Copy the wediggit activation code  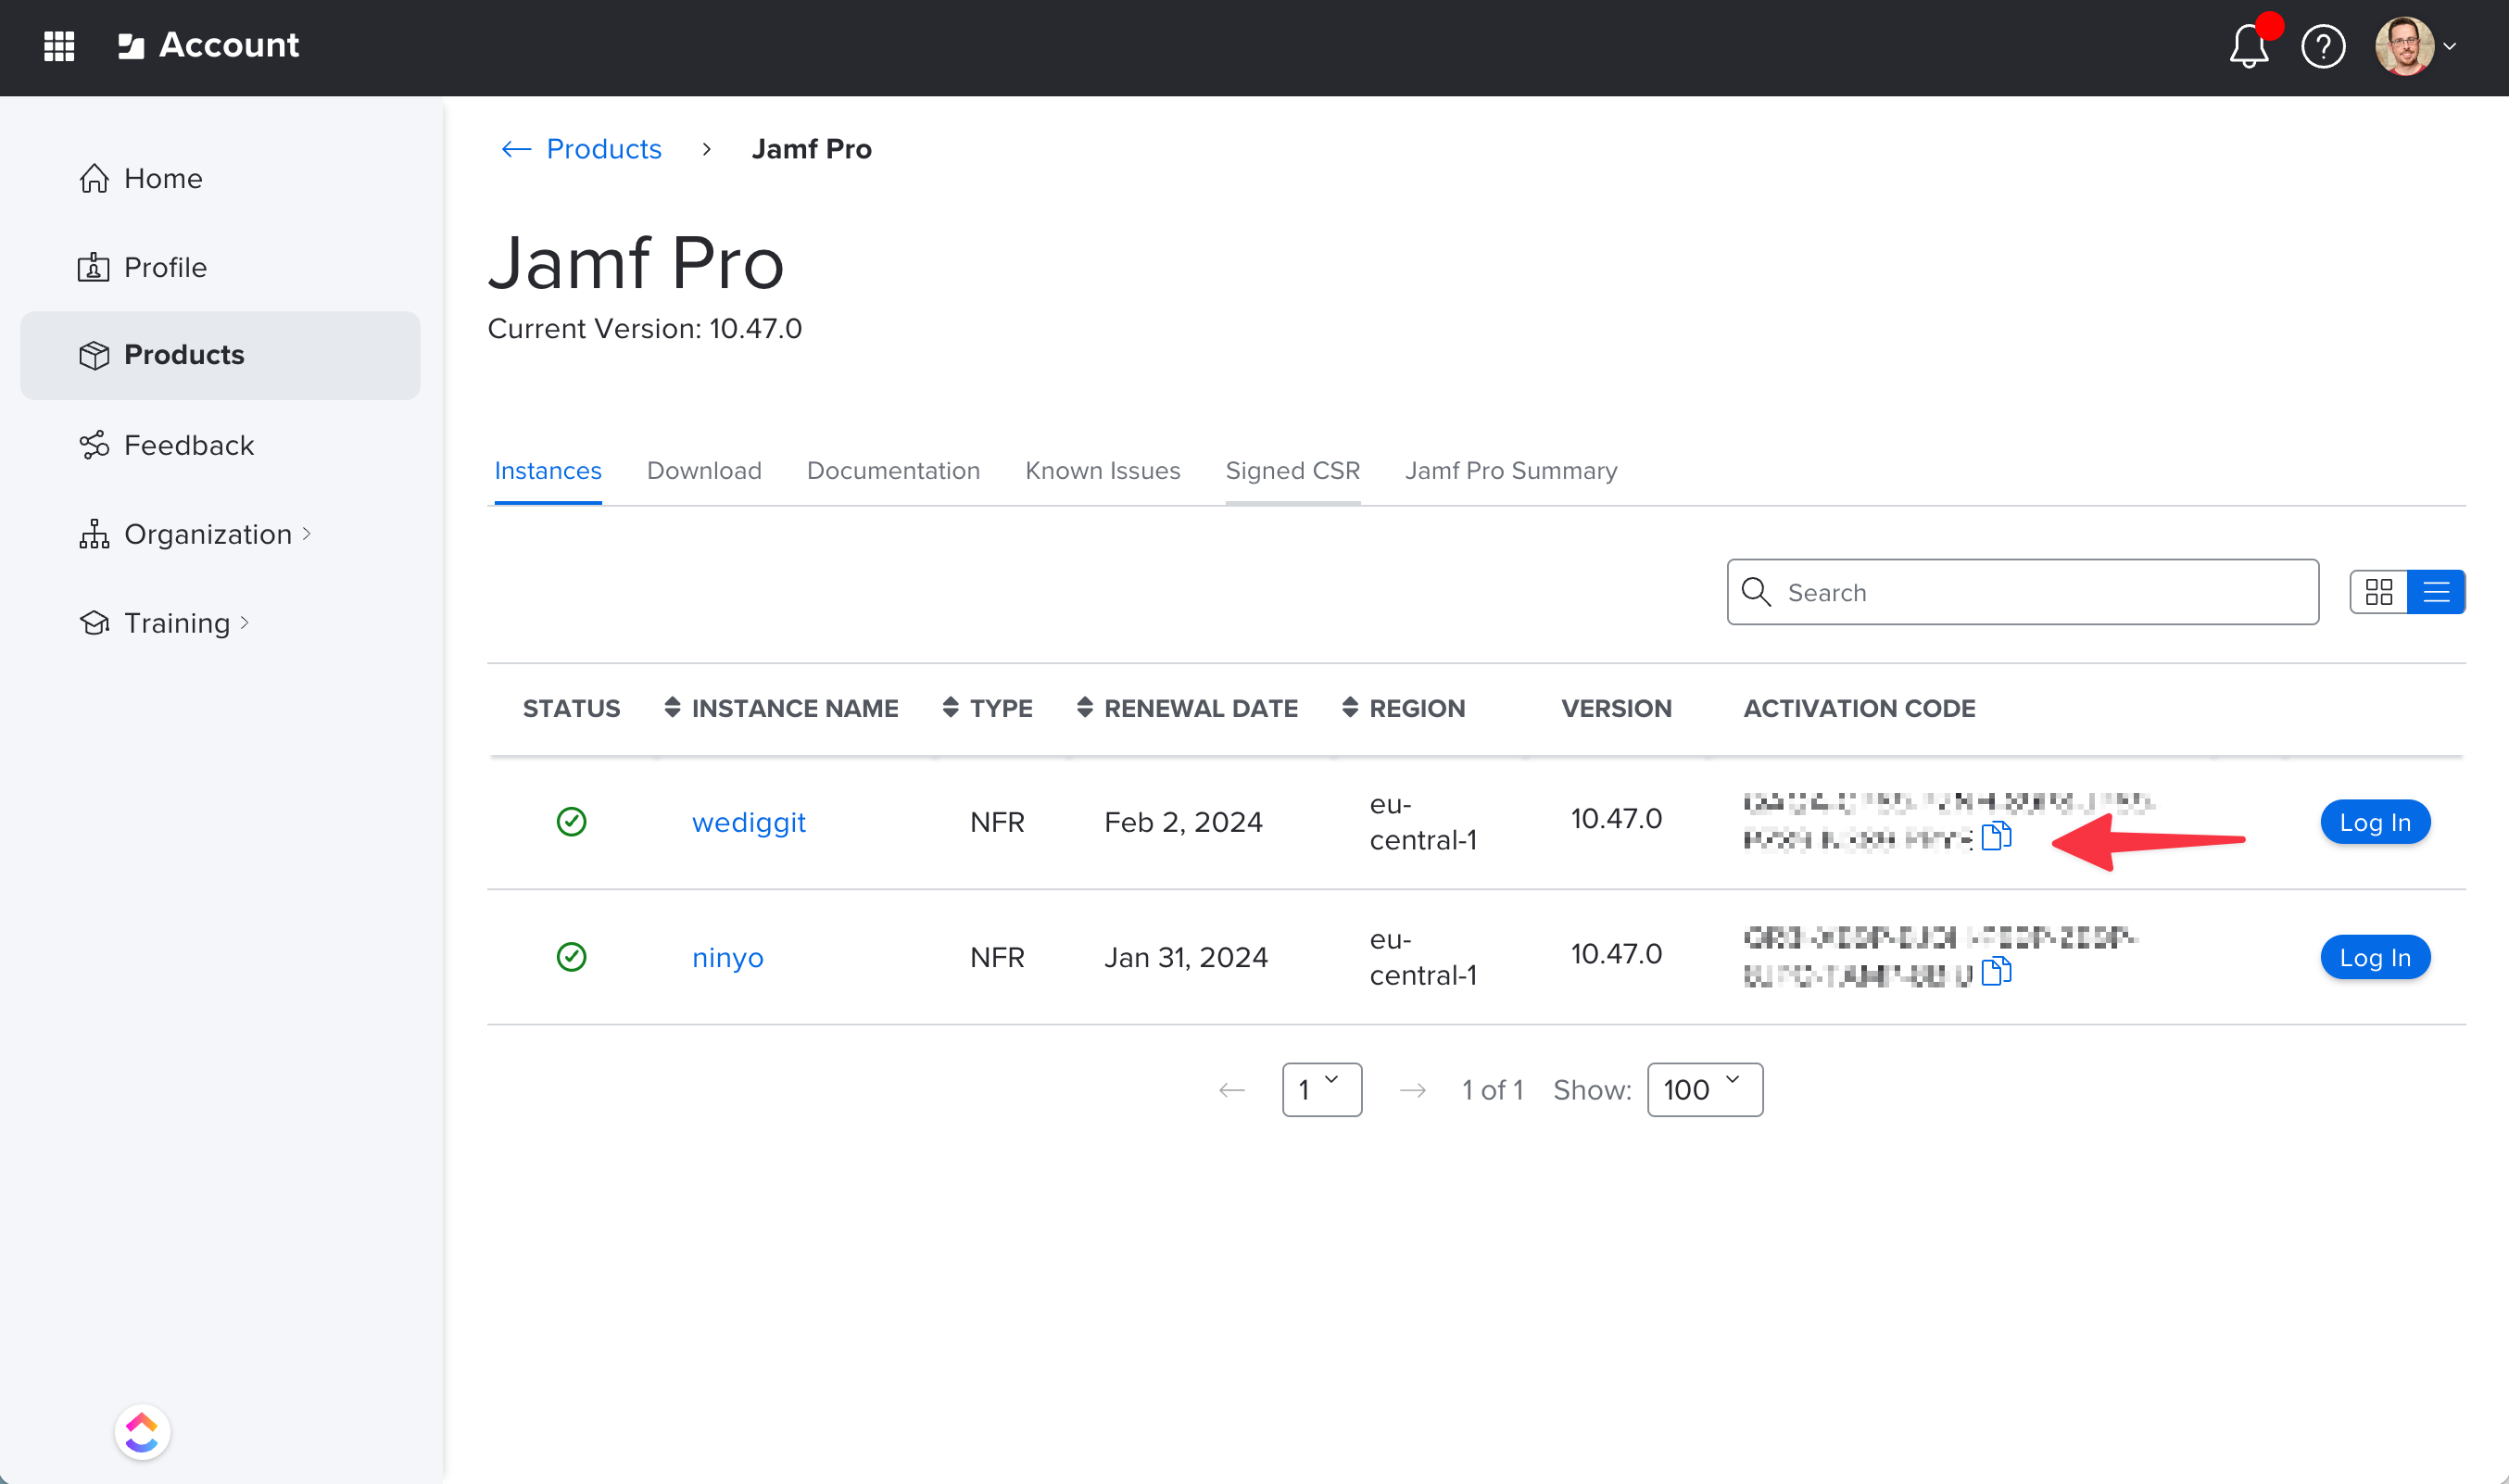point(1995,836)
